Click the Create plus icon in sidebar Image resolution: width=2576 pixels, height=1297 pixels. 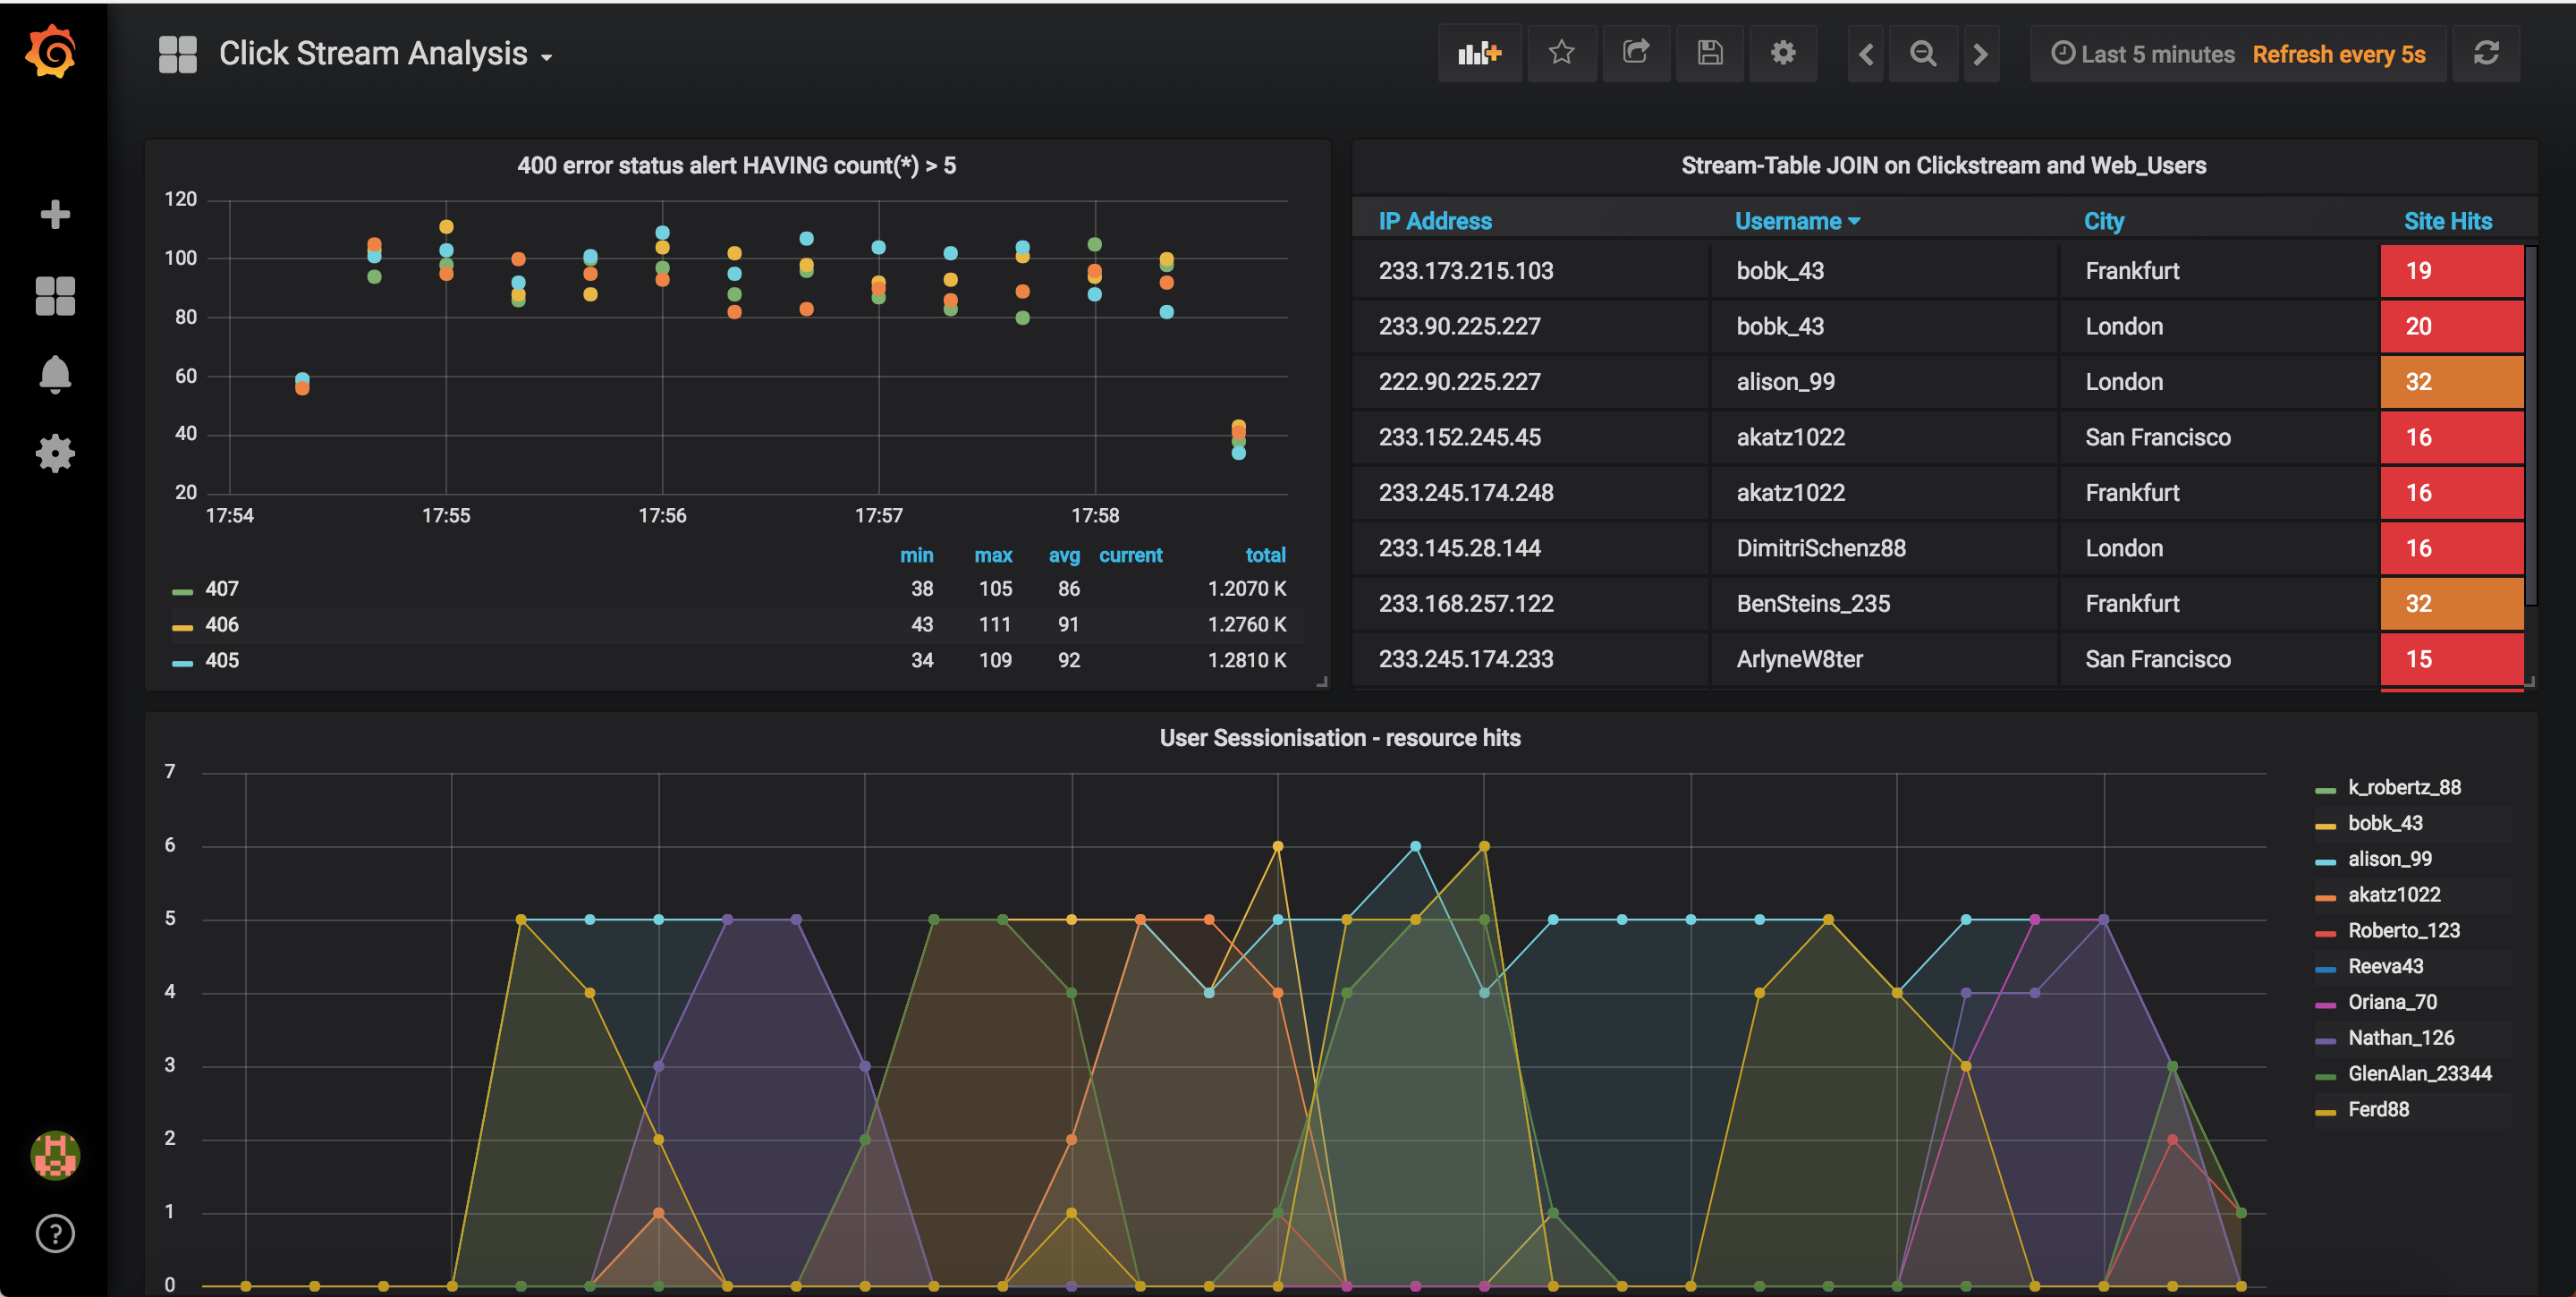tap(55, 214)
